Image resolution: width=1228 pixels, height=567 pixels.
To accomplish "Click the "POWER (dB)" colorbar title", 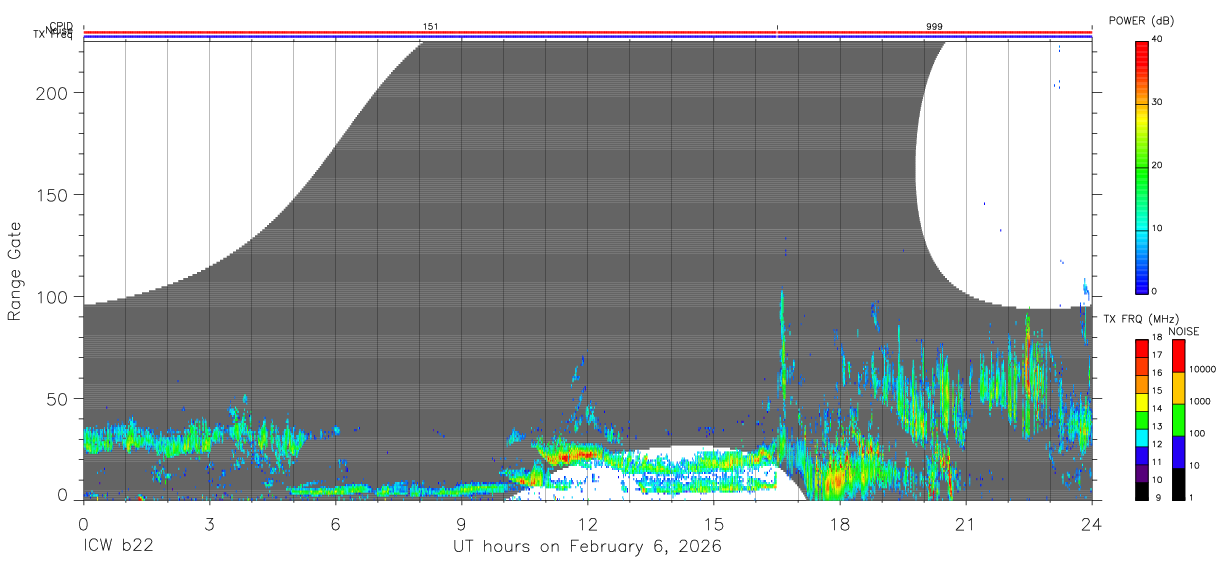I will [1141, 21].
